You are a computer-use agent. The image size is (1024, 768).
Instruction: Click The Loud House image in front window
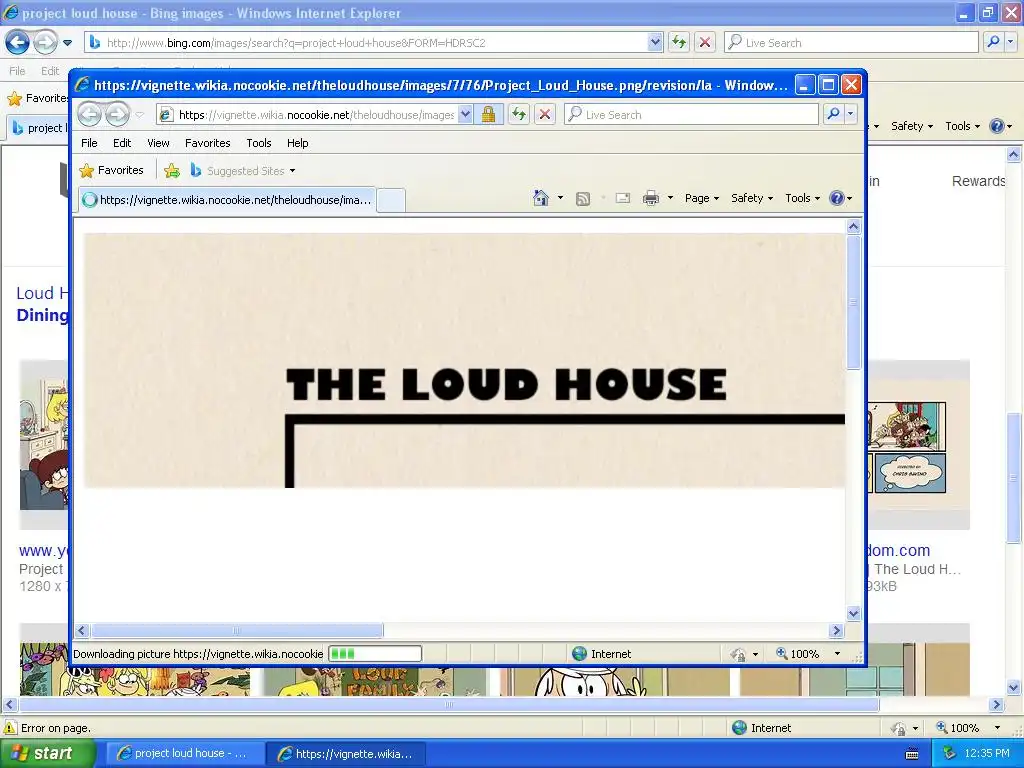click(464, 360)
